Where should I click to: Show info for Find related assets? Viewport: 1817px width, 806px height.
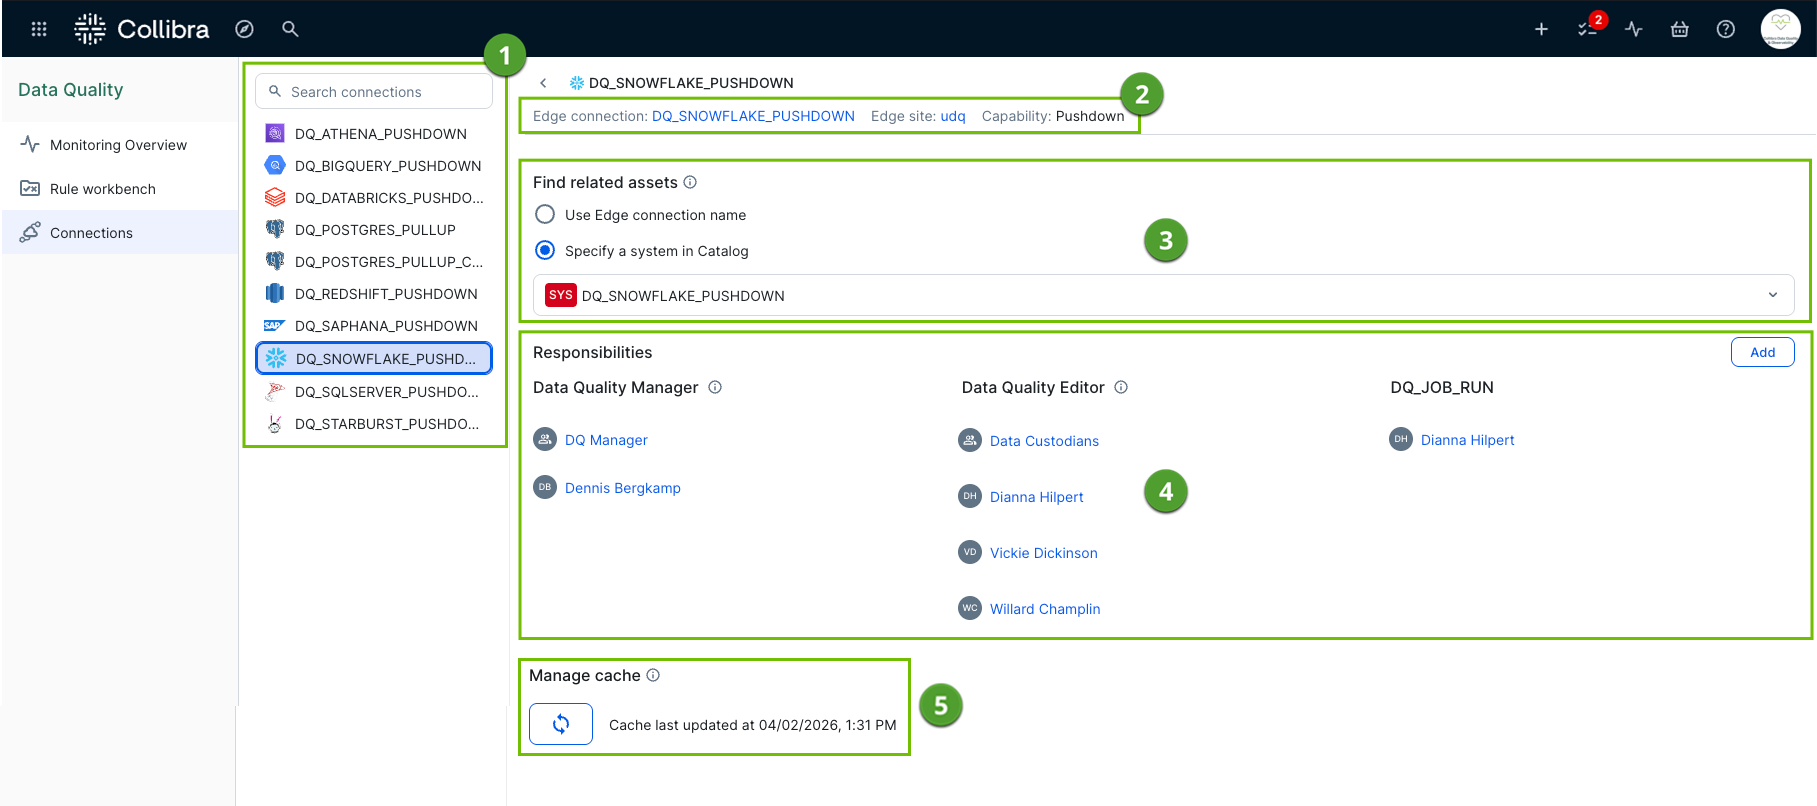point(690,182)
